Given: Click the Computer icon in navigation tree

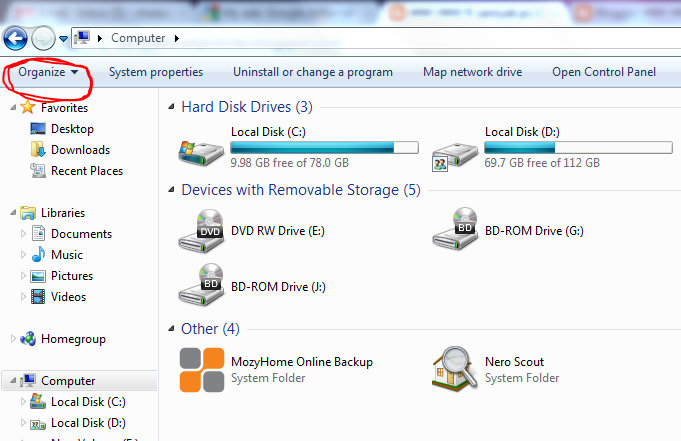Looking at the screenshot, I should [x=28, y=380].
